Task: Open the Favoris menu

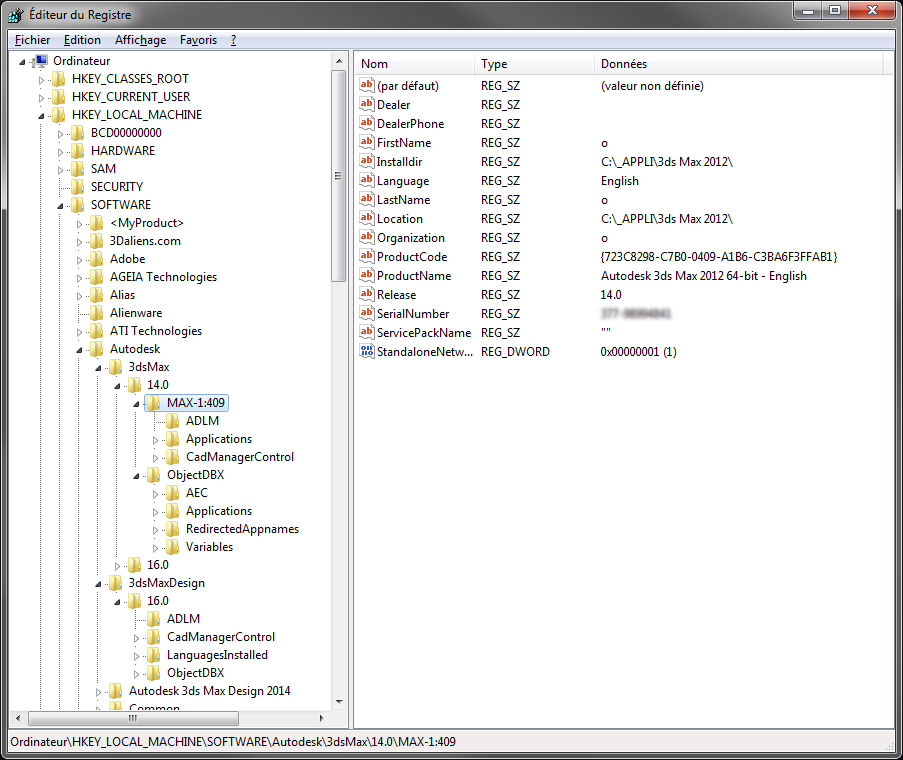Action: tap(198, 40)
